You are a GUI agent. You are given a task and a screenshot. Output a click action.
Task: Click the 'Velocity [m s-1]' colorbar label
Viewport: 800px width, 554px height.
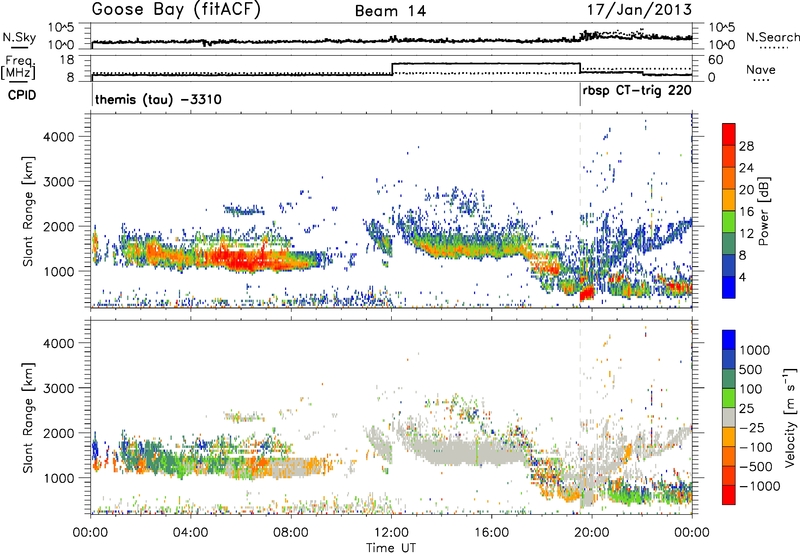(791, 417)
